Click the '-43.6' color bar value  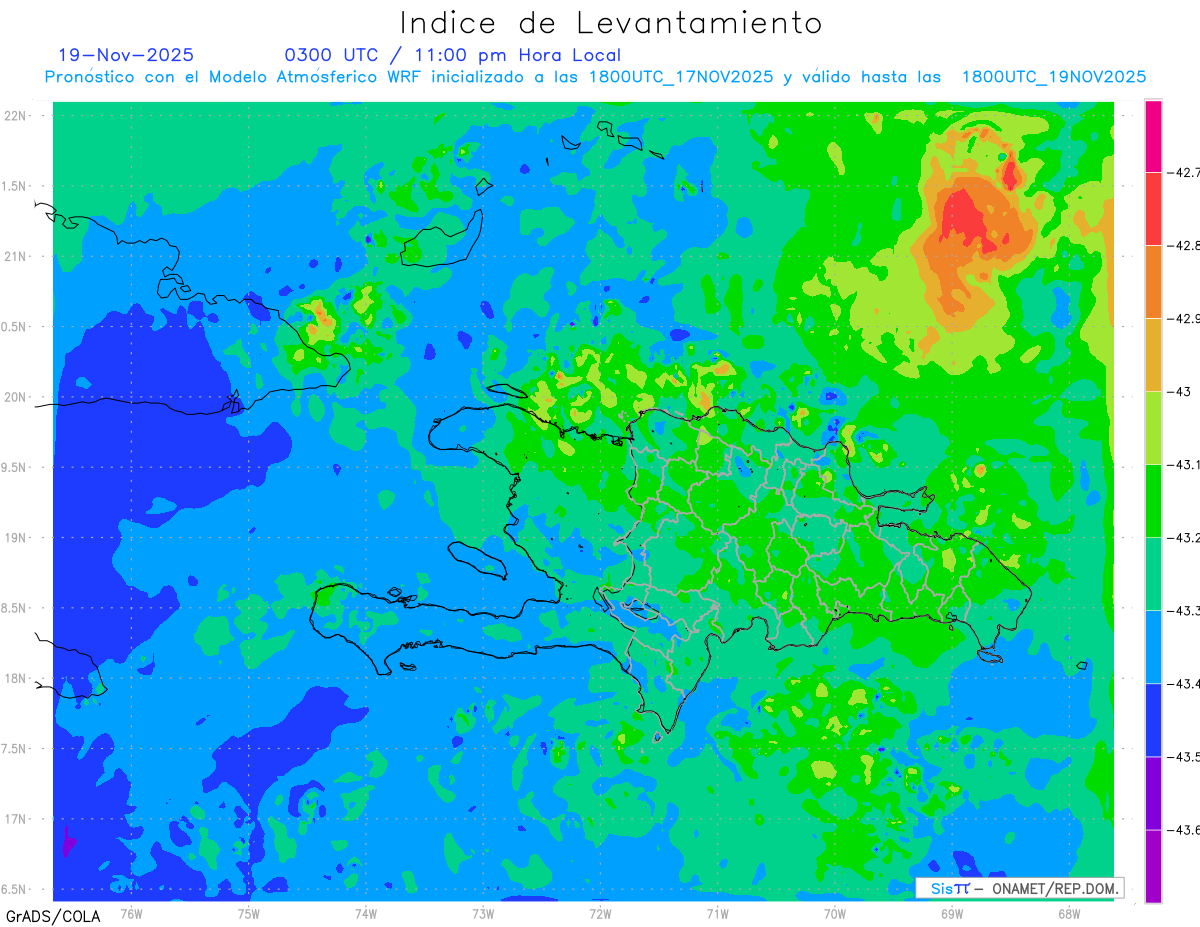pos(1183,830)
